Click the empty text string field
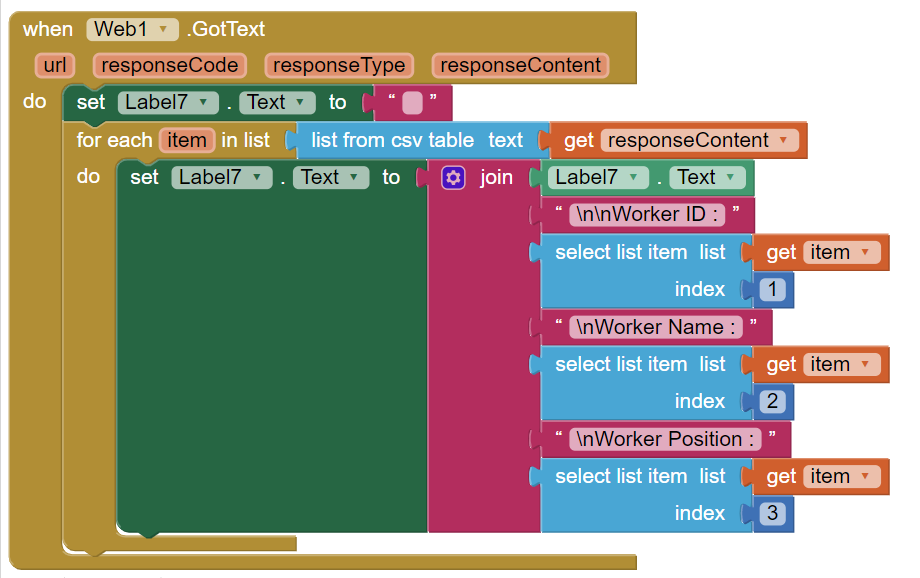 point(412,103)
